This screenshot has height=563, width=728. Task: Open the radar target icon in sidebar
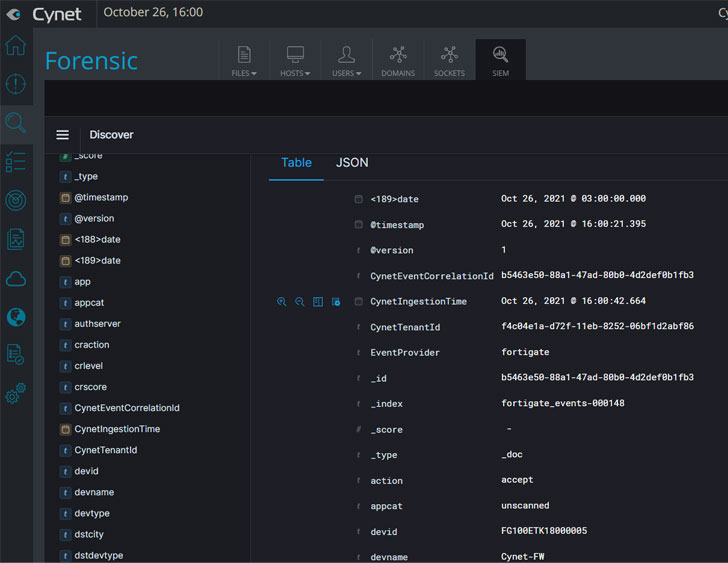pyautogui.click(x=16, y=201)
